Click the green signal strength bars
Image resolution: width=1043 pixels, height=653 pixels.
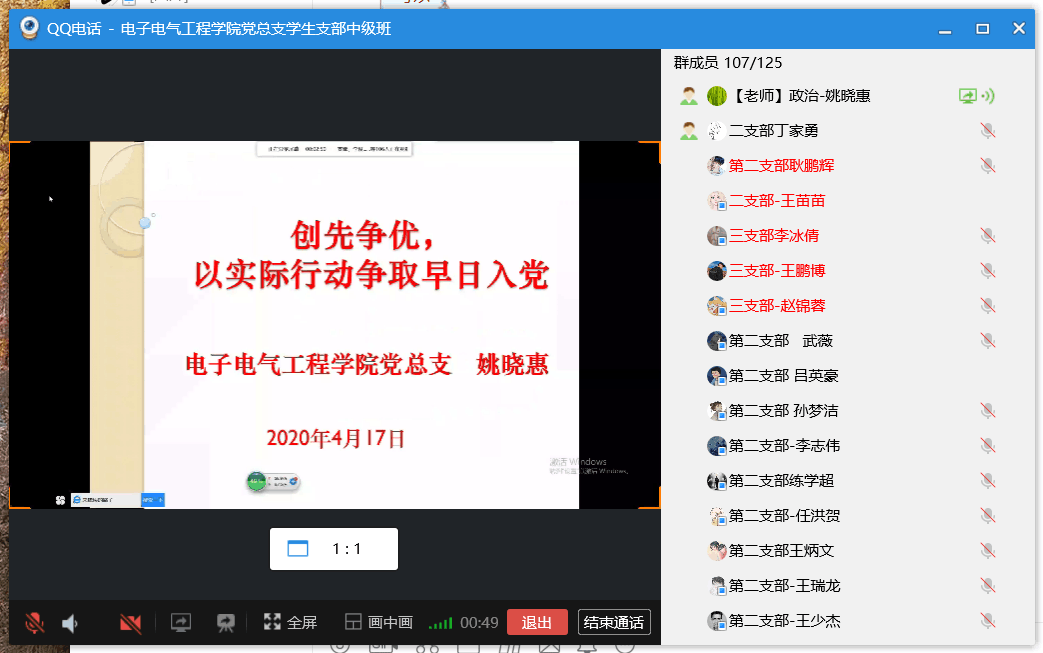(440, 623)
